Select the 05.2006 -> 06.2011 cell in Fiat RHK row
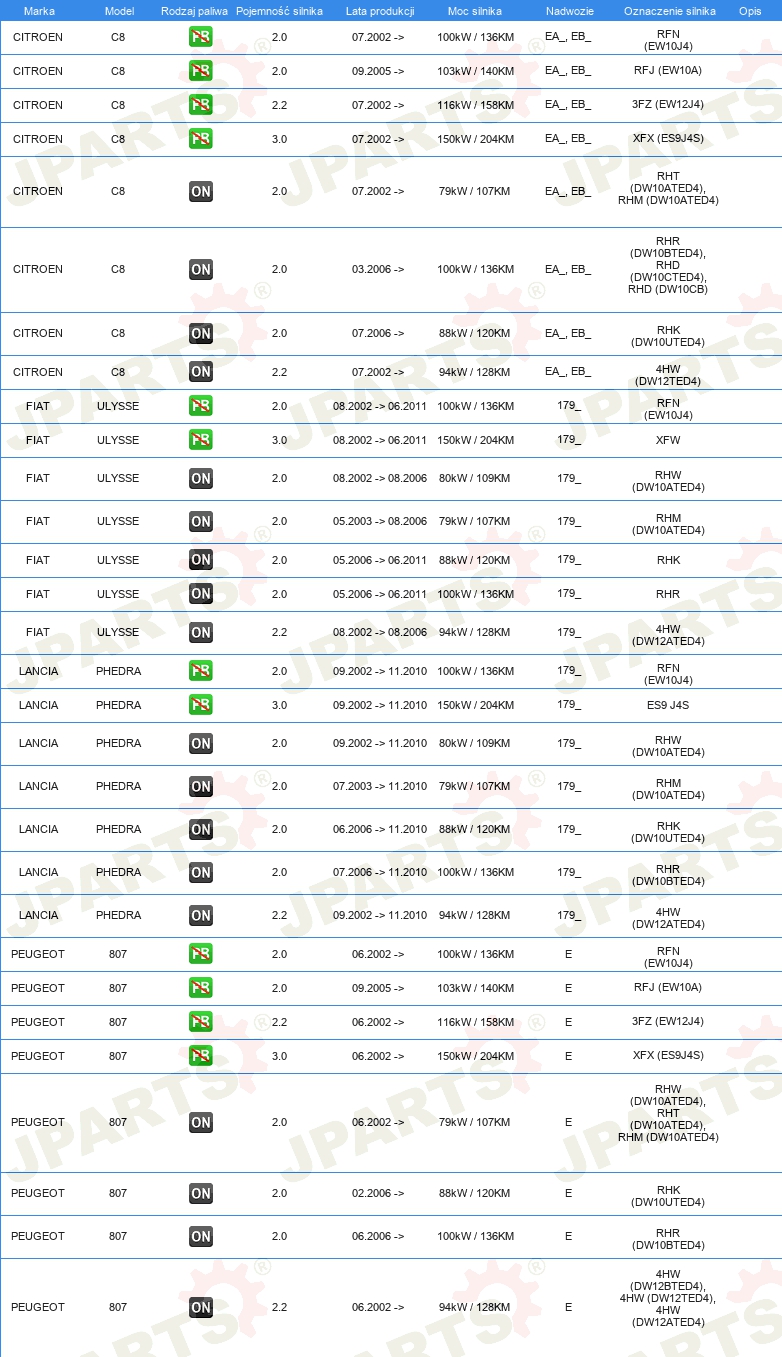The image size is (782, 1357). click(x=380, y=560)
